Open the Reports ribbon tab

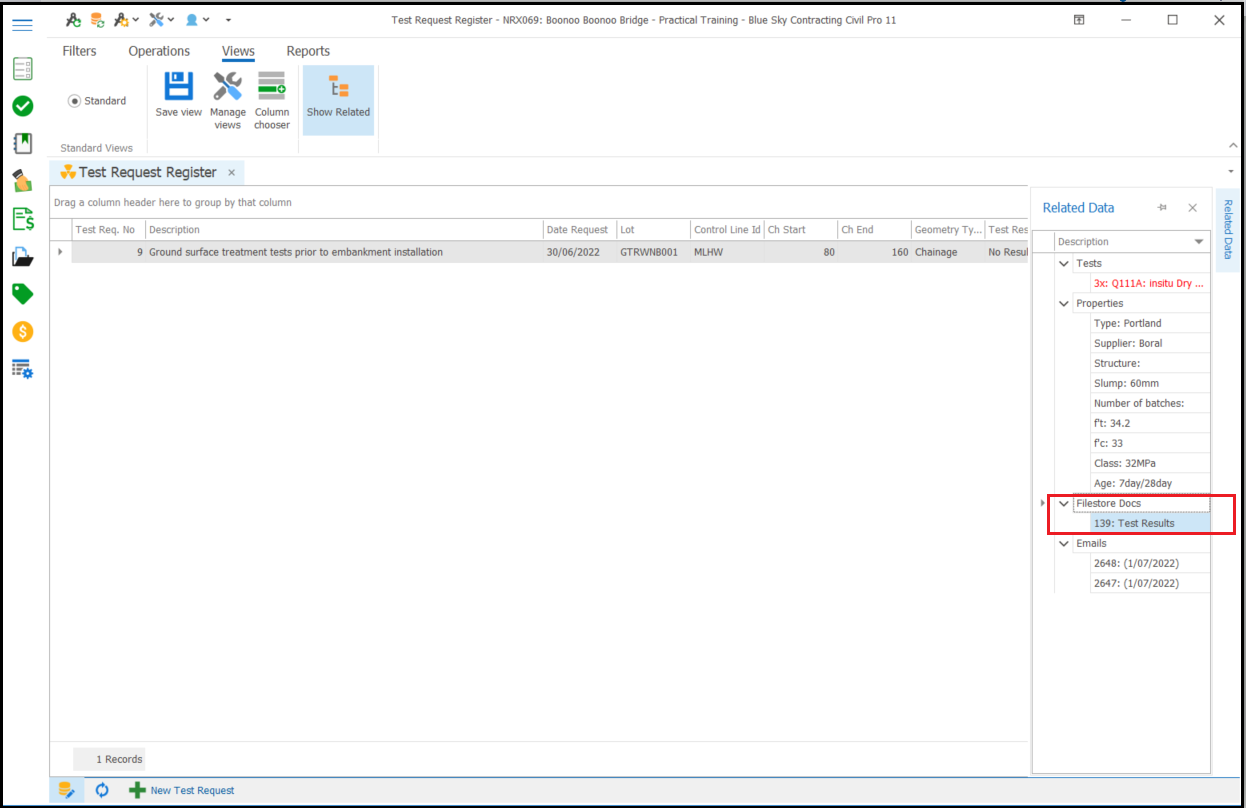click(308, 51)
